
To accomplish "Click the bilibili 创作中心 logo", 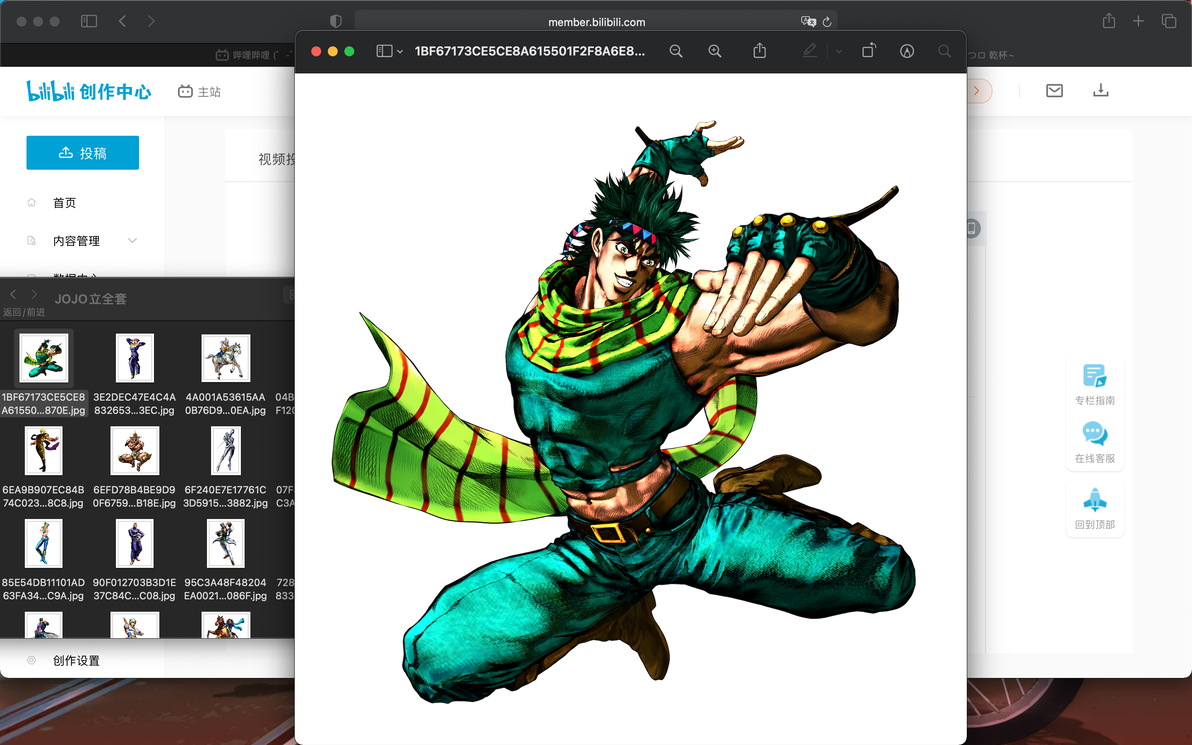I will pos(88,91).
